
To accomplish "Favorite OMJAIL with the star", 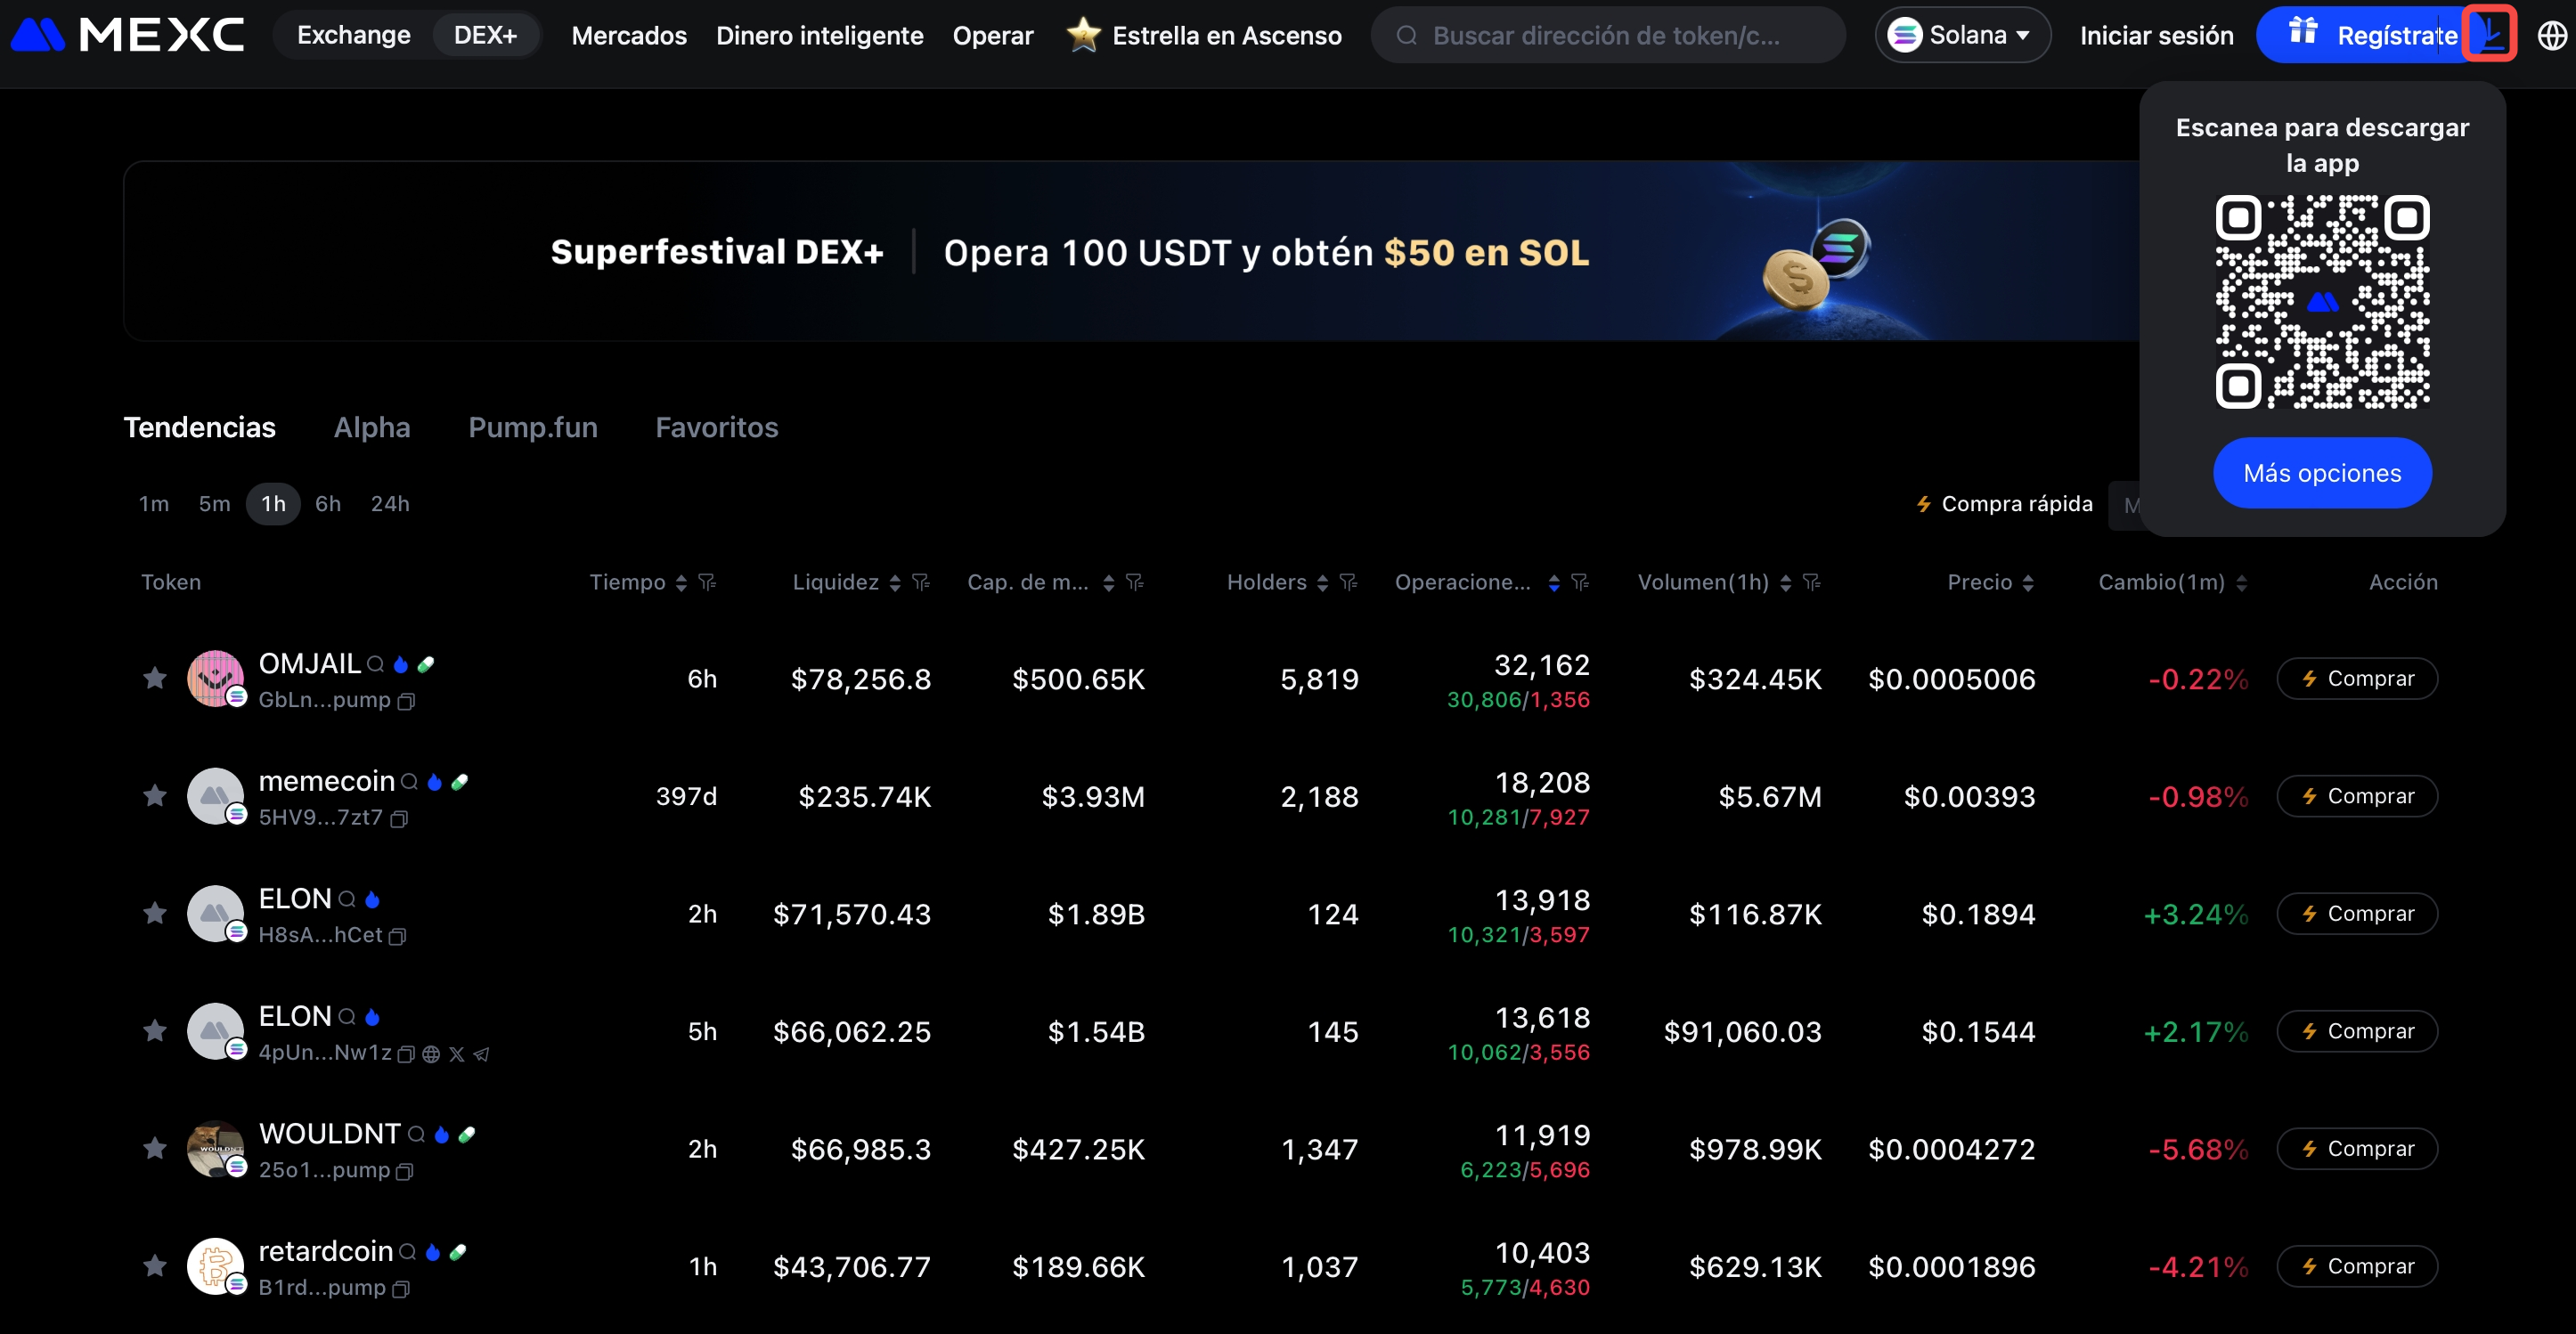I will coord(155,678).
